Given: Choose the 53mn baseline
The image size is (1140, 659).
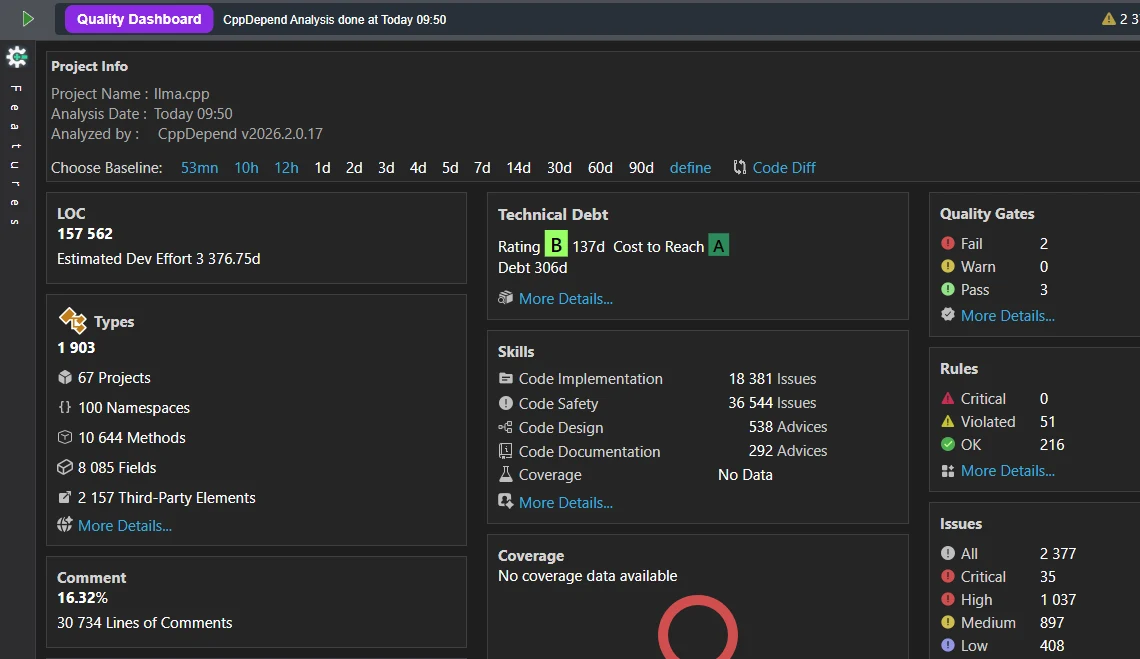Looking at the screenshot, I should (199, 167).
